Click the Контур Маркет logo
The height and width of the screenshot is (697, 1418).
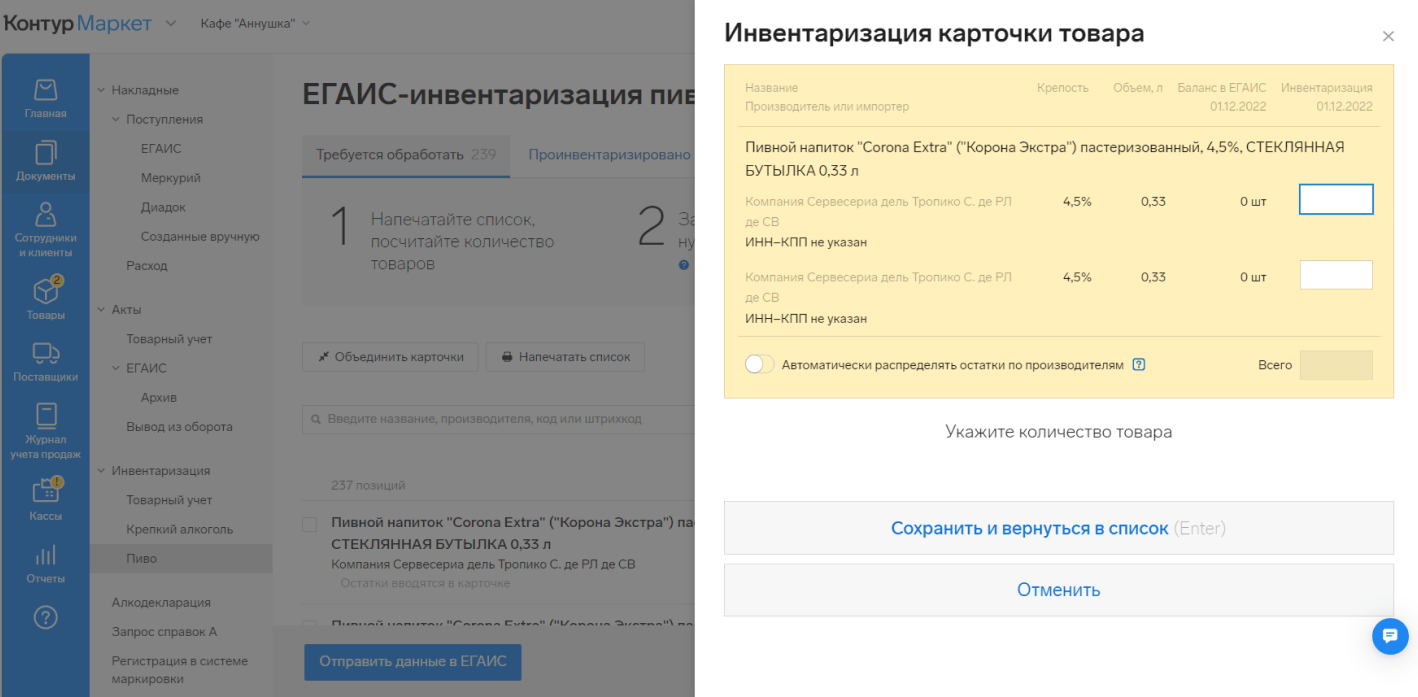point(78,23)
